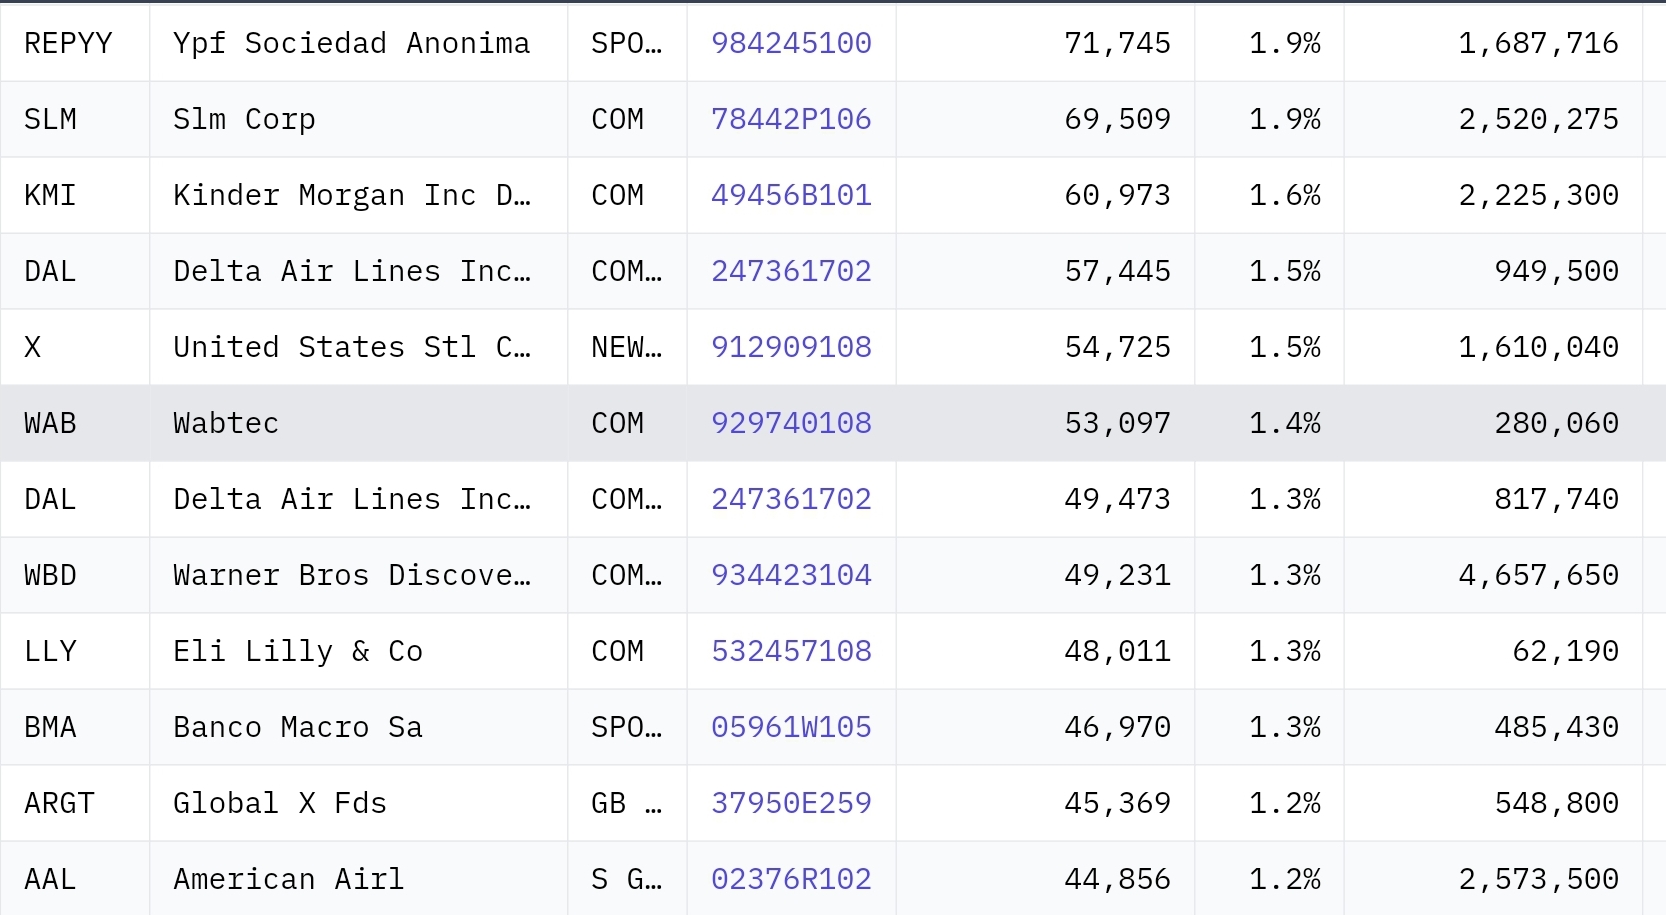Select the value 71,745
1666x915 pixels.
(x=1117, y=43)
